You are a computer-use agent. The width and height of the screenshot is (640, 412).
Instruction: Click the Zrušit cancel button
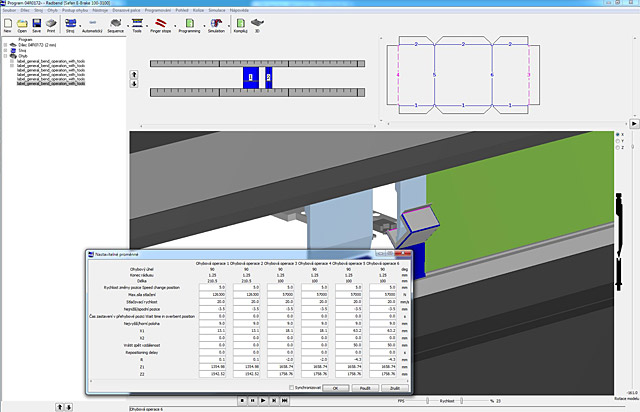tap(395, 388)
